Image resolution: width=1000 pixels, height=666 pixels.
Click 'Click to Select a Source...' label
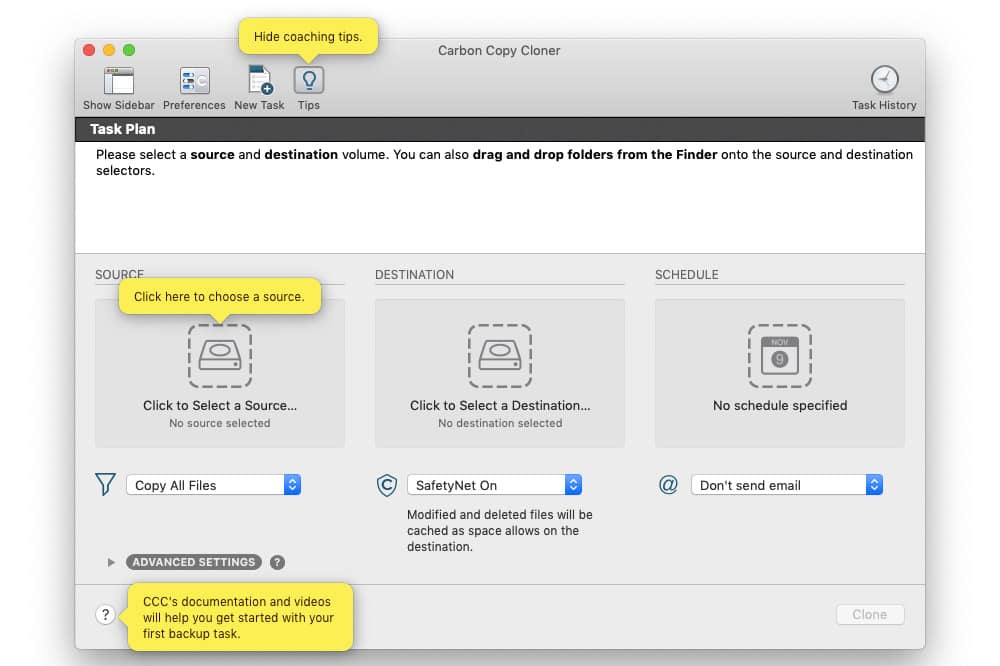point(220,406)
